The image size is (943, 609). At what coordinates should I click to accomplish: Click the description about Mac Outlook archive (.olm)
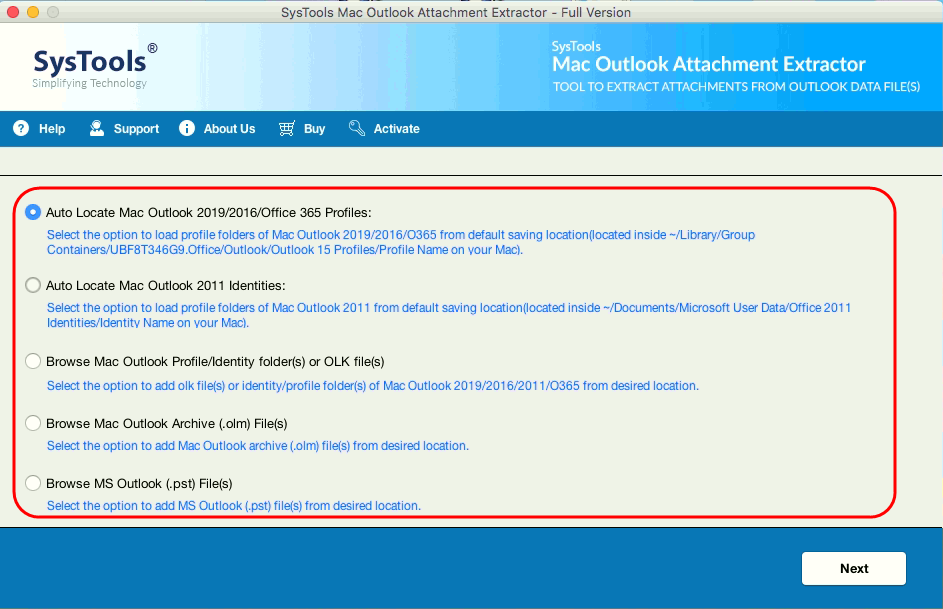point(257,445)
